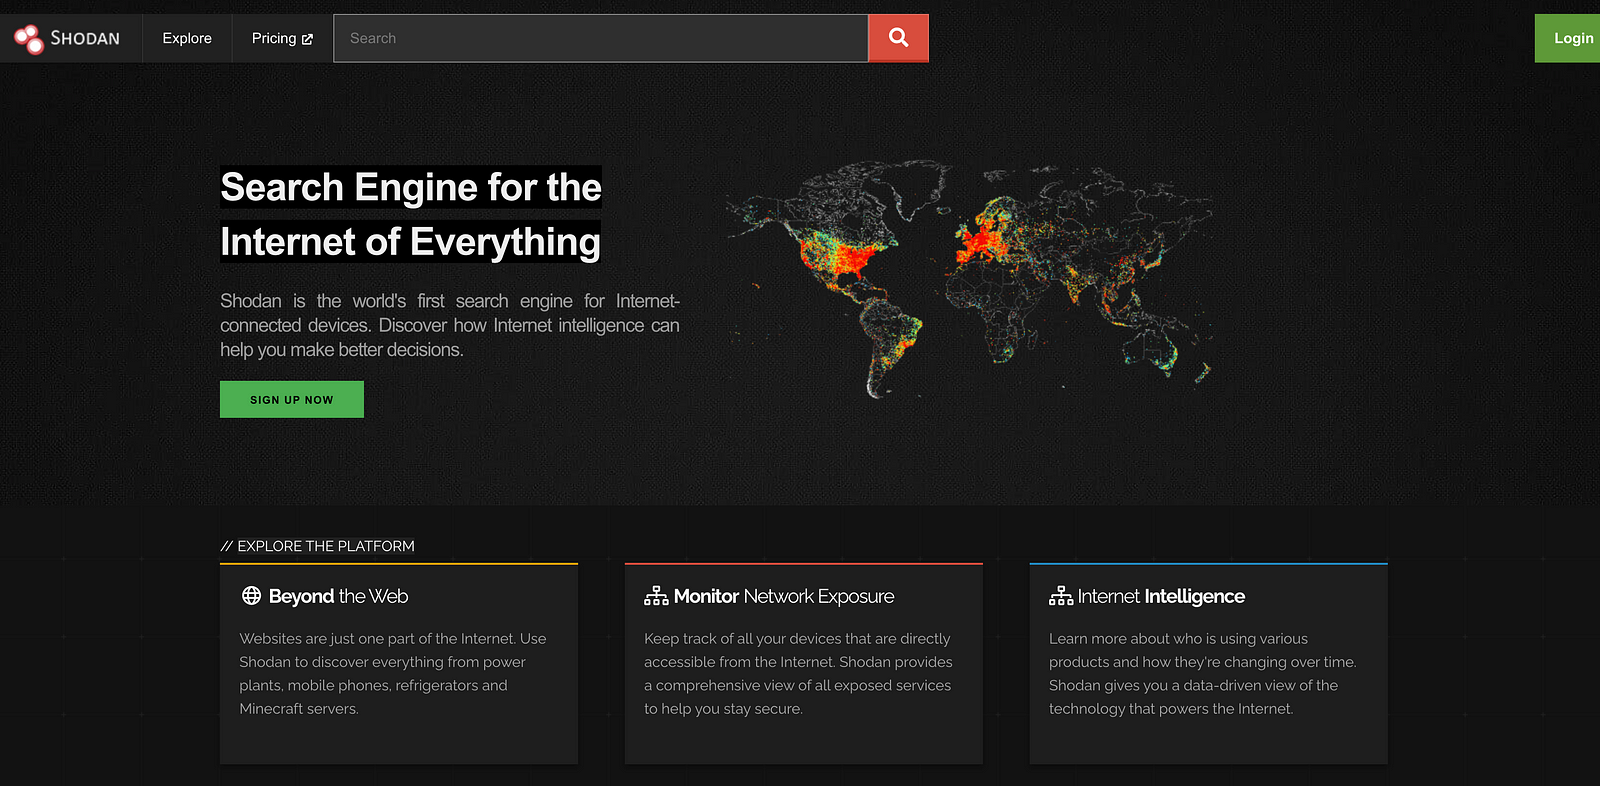Click the 'Websites are just one part' description
The image size is (1600, 786).
(x=393, y=673)
